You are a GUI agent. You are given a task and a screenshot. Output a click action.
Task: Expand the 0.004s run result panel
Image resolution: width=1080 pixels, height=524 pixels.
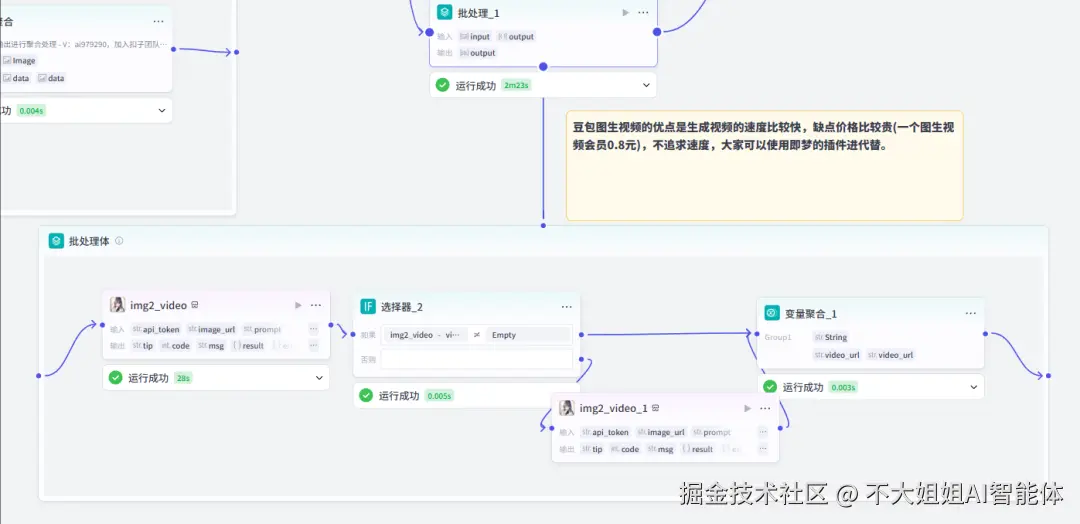pyautogui.click(x=162, y=110)
